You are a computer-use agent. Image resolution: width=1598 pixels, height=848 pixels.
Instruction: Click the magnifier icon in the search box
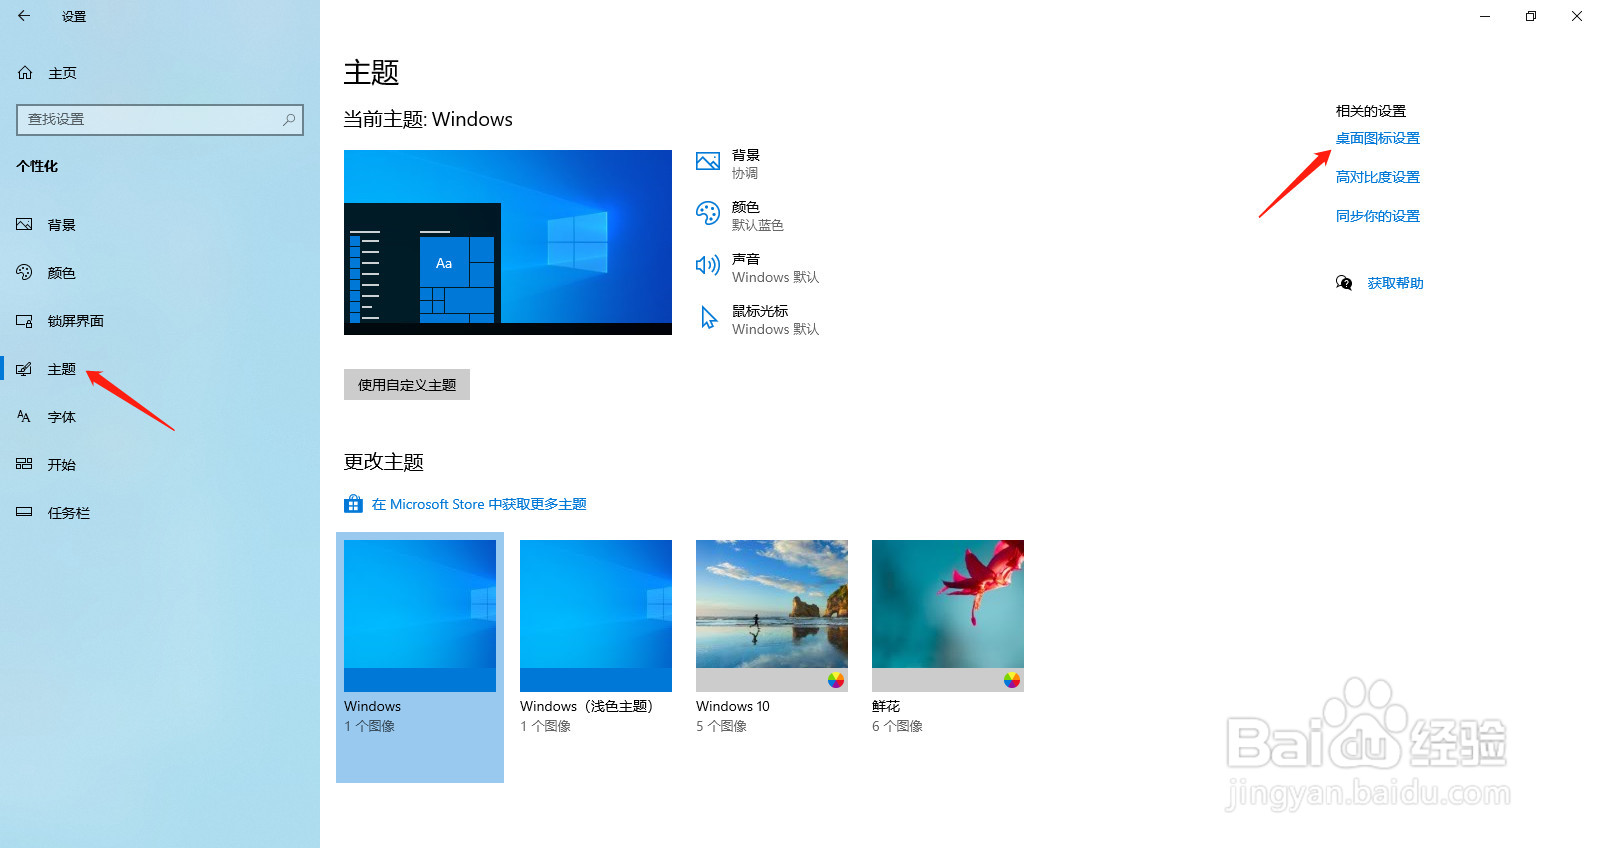(289, 119)
